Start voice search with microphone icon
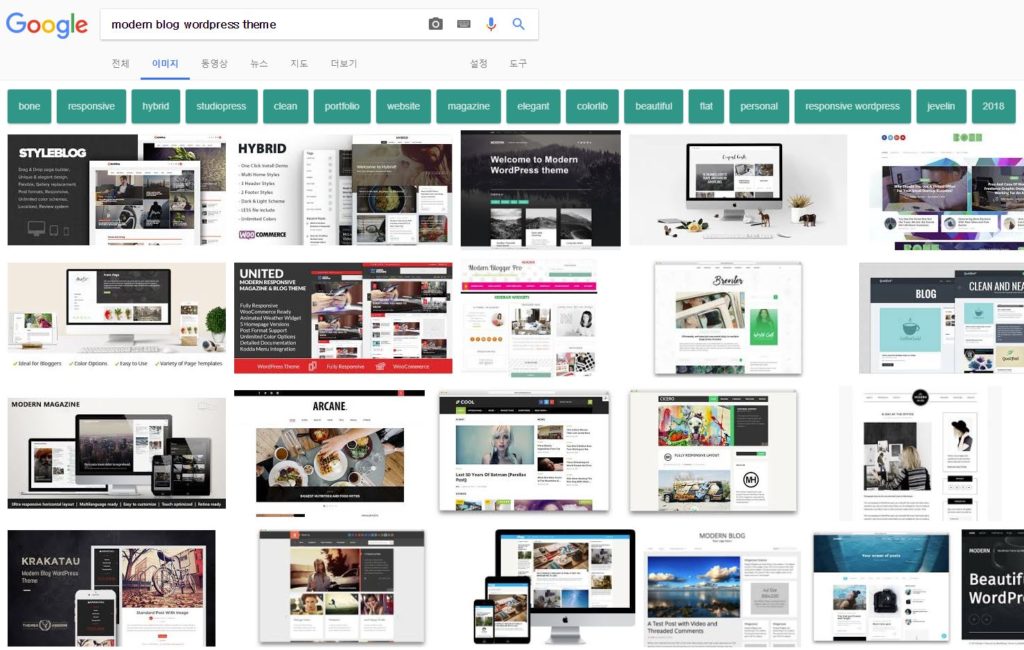1024x650 pixels. tap(491, 24)
